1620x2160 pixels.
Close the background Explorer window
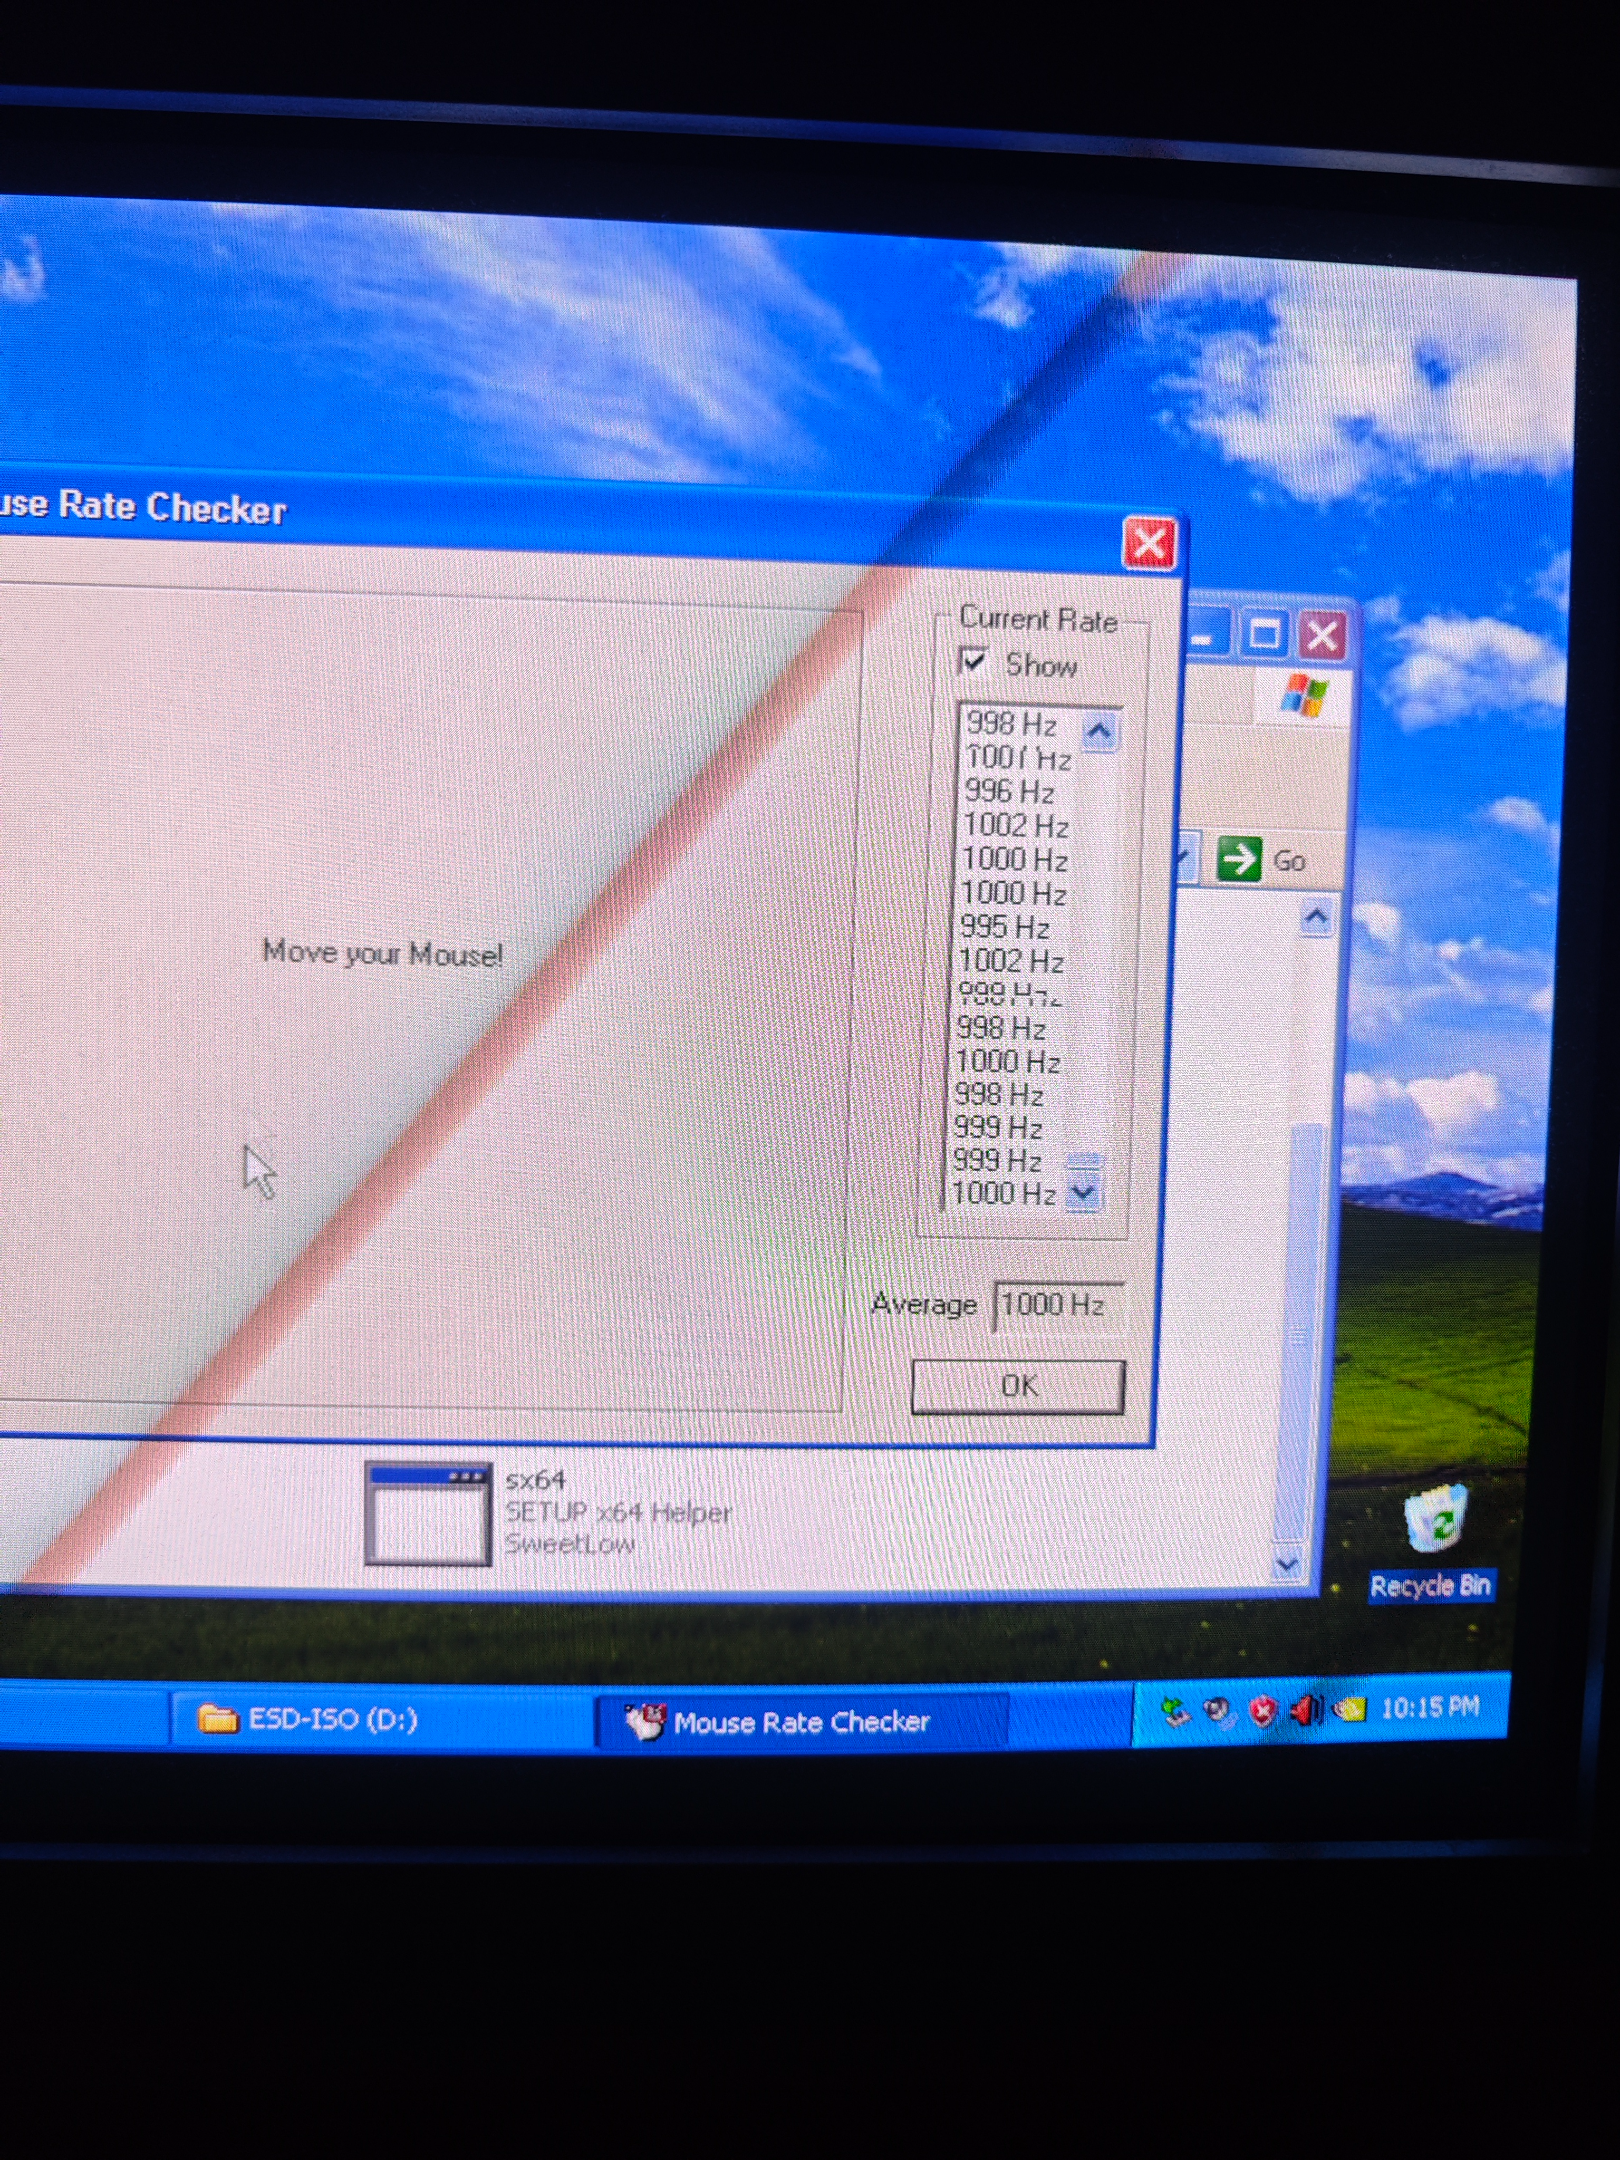(x=1323, y=634)
